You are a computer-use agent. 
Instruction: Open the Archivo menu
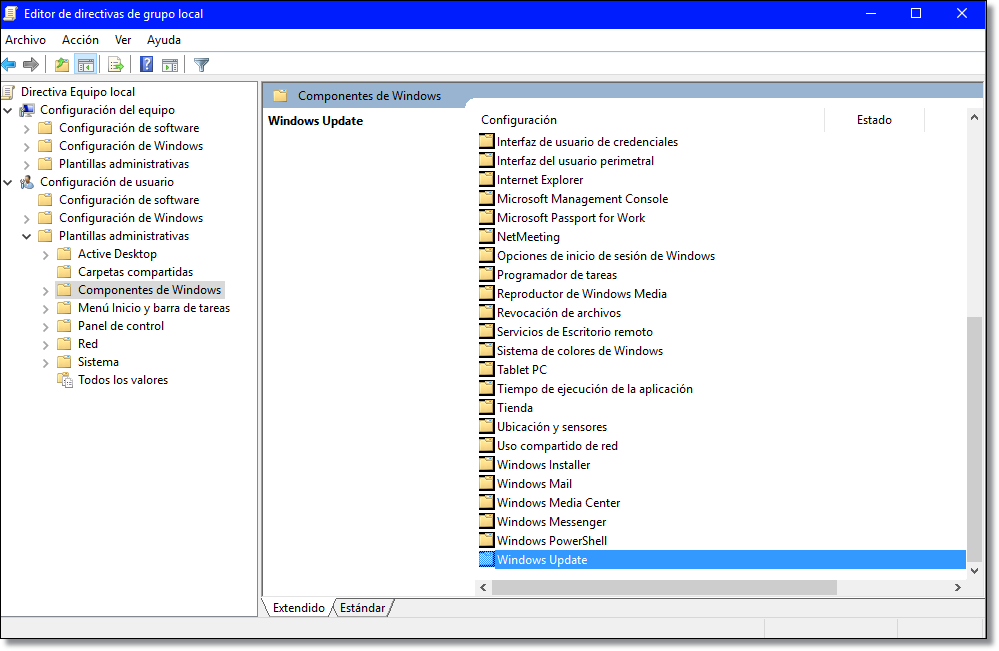click(25, 39)
